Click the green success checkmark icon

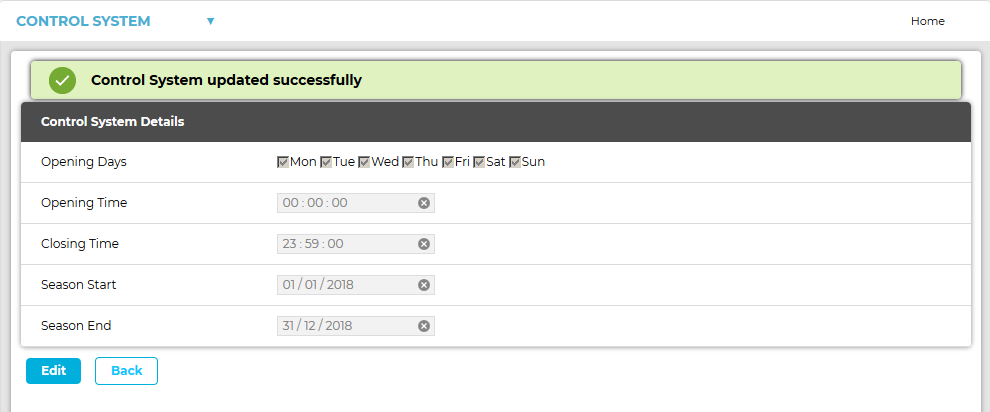point(62,80)
